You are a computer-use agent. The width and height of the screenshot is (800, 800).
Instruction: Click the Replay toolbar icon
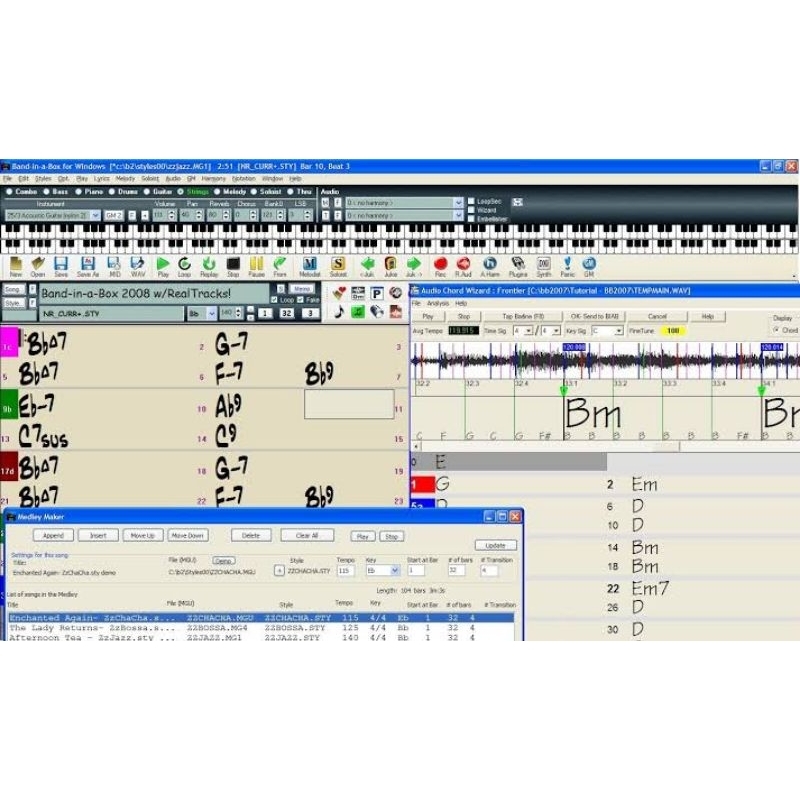coord(209,267)
